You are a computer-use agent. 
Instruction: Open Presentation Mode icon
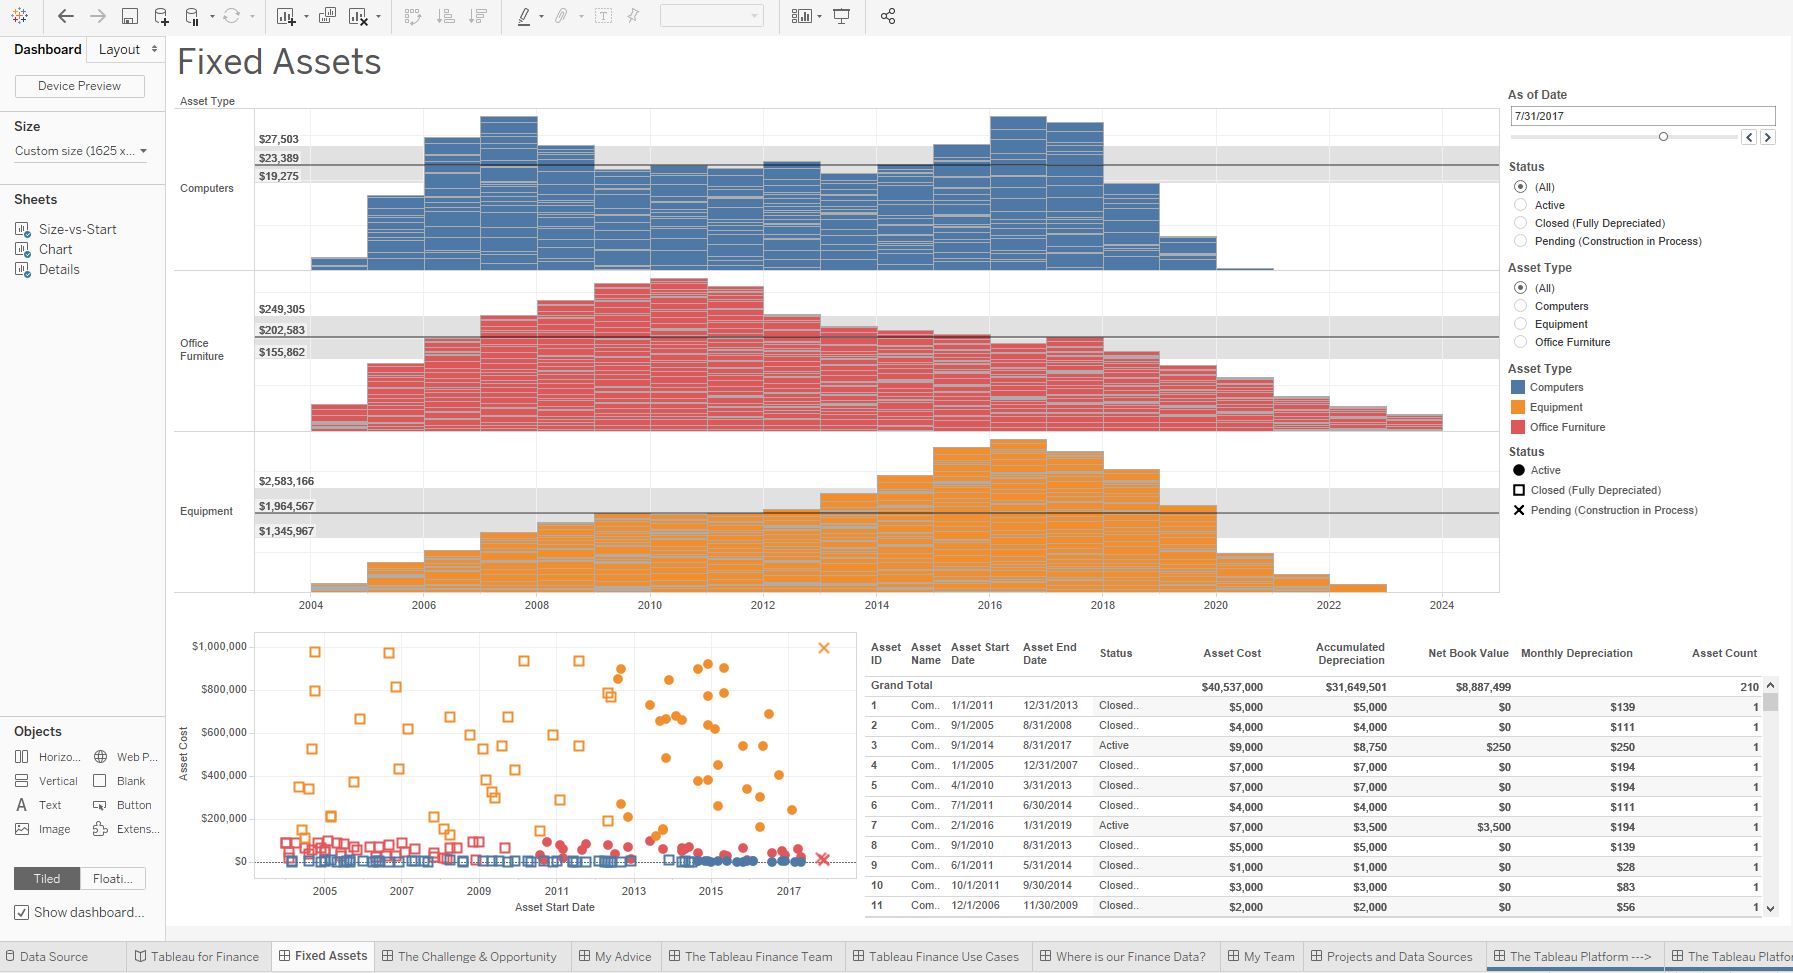[x=842, y=16]
